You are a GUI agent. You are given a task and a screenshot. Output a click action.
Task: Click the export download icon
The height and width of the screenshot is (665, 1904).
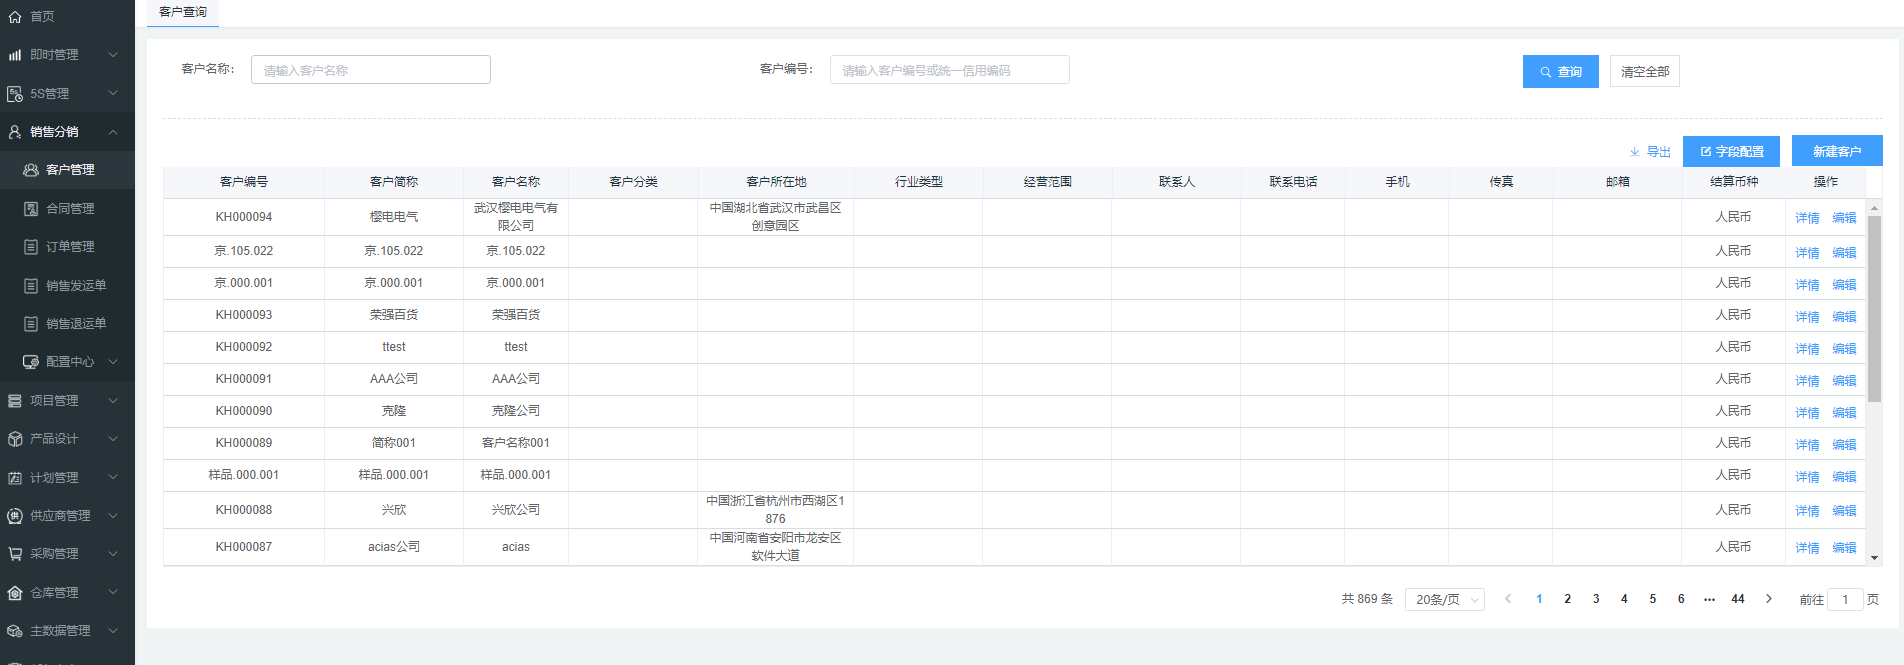coord(1635,152)
